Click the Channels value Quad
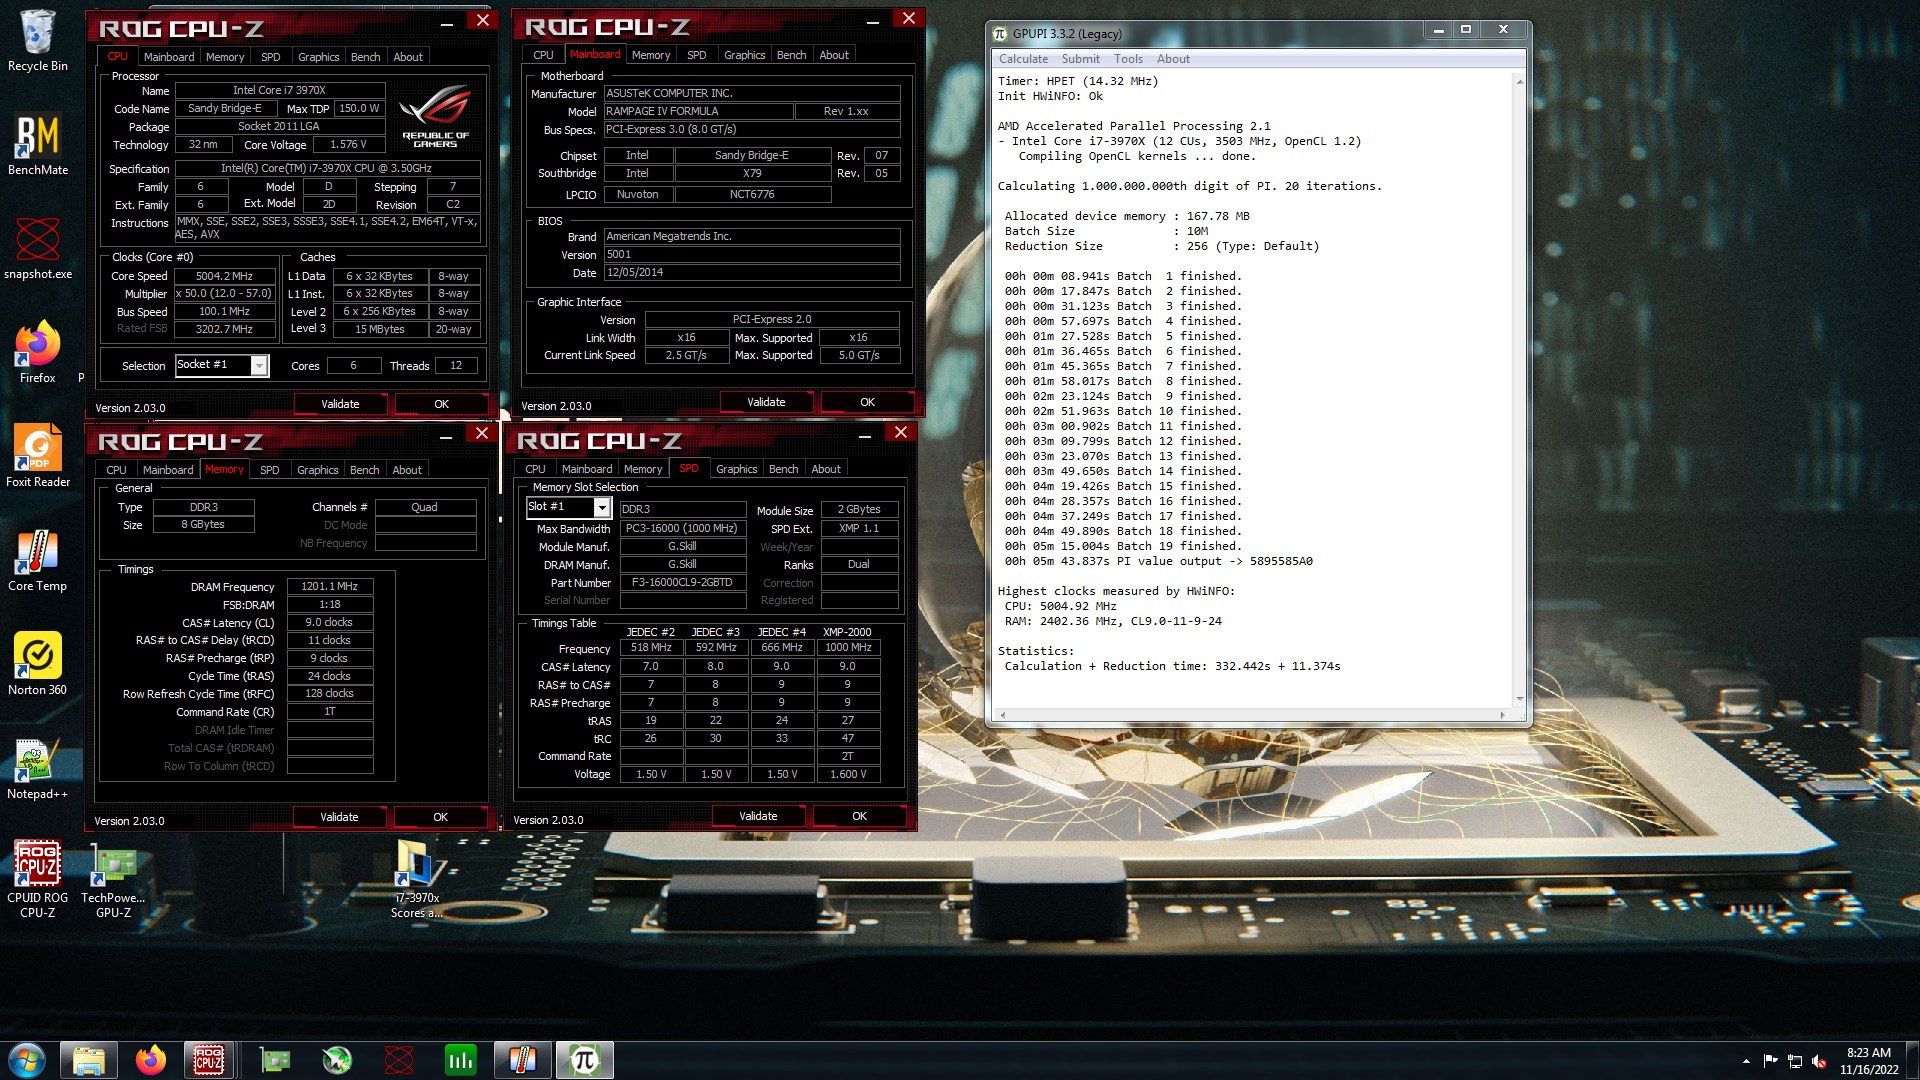This screenshot has height=1080, width=1920. (425, 508)
